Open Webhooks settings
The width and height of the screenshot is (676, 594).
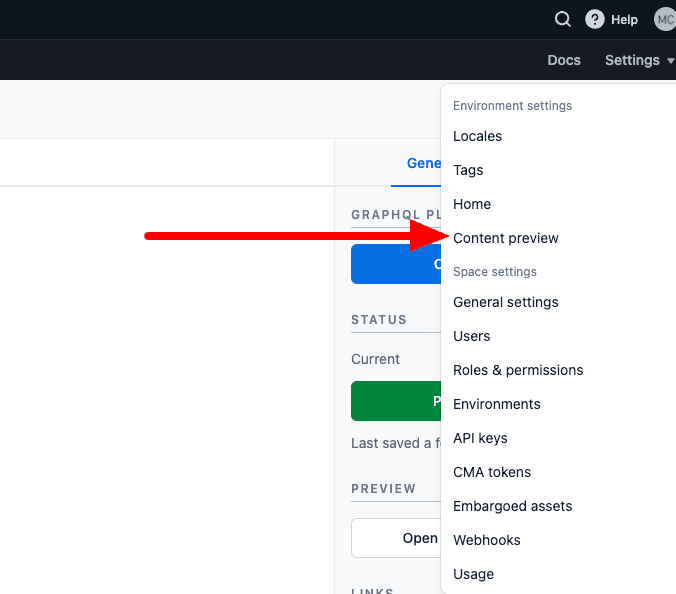(x=487, y=540)
